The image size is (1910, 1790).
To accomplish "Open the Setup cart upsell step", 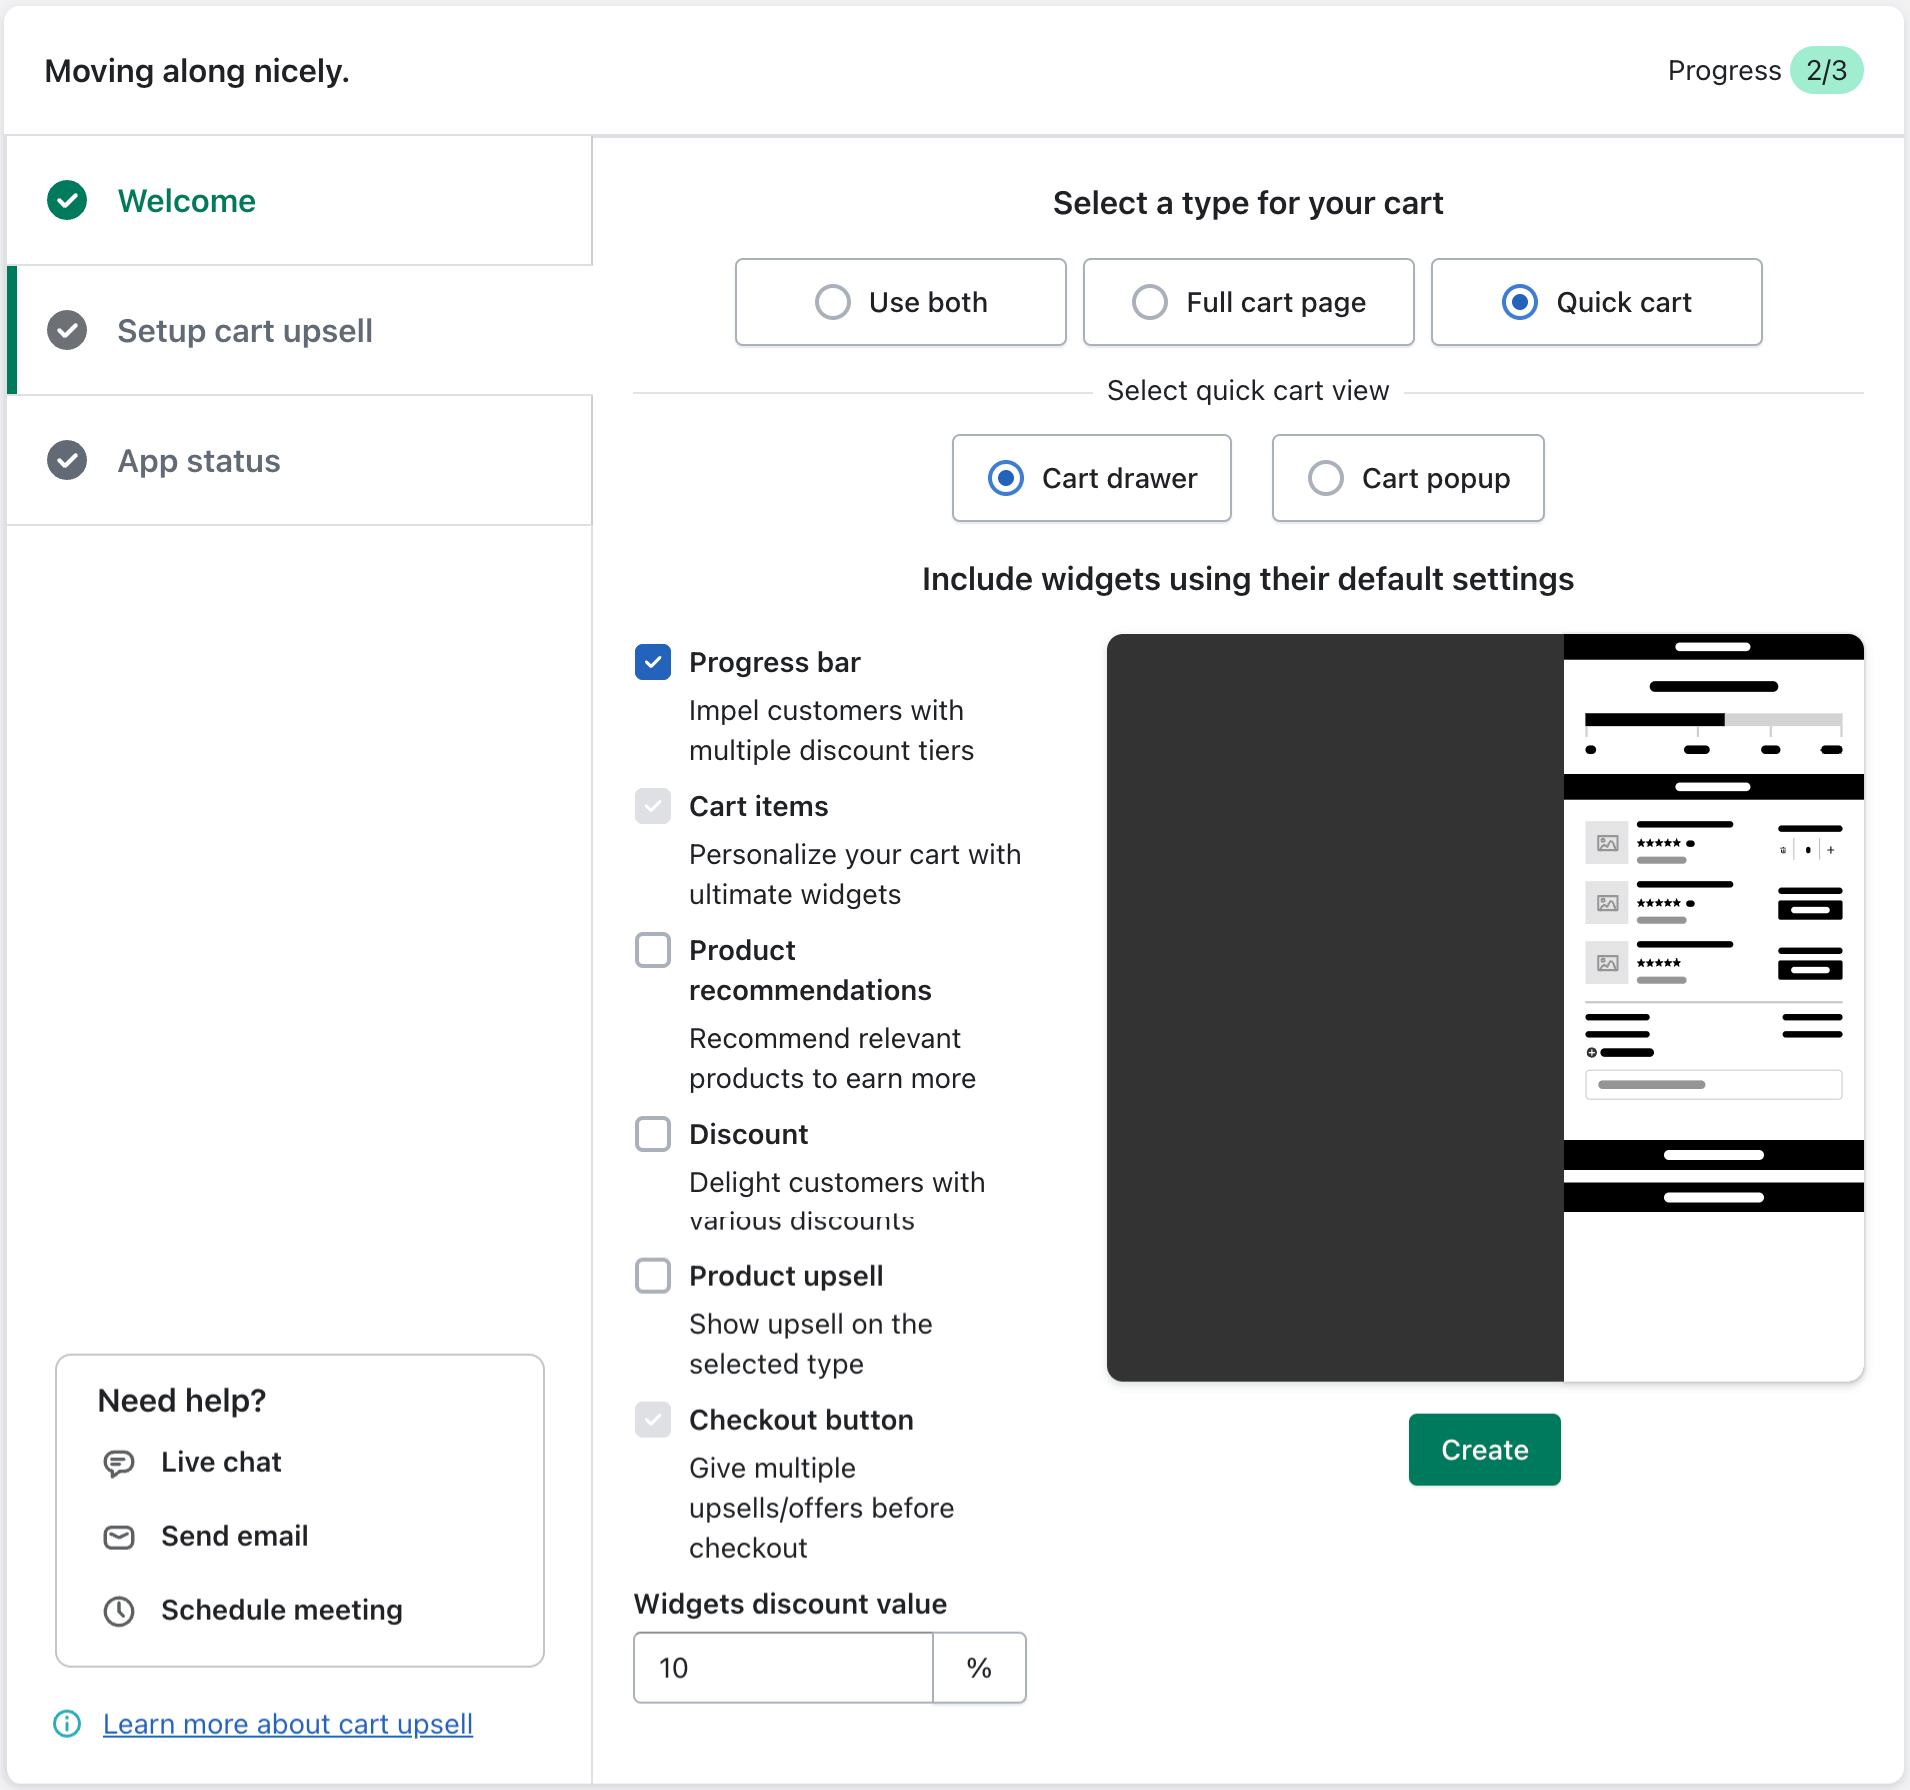I will [300, 331].
